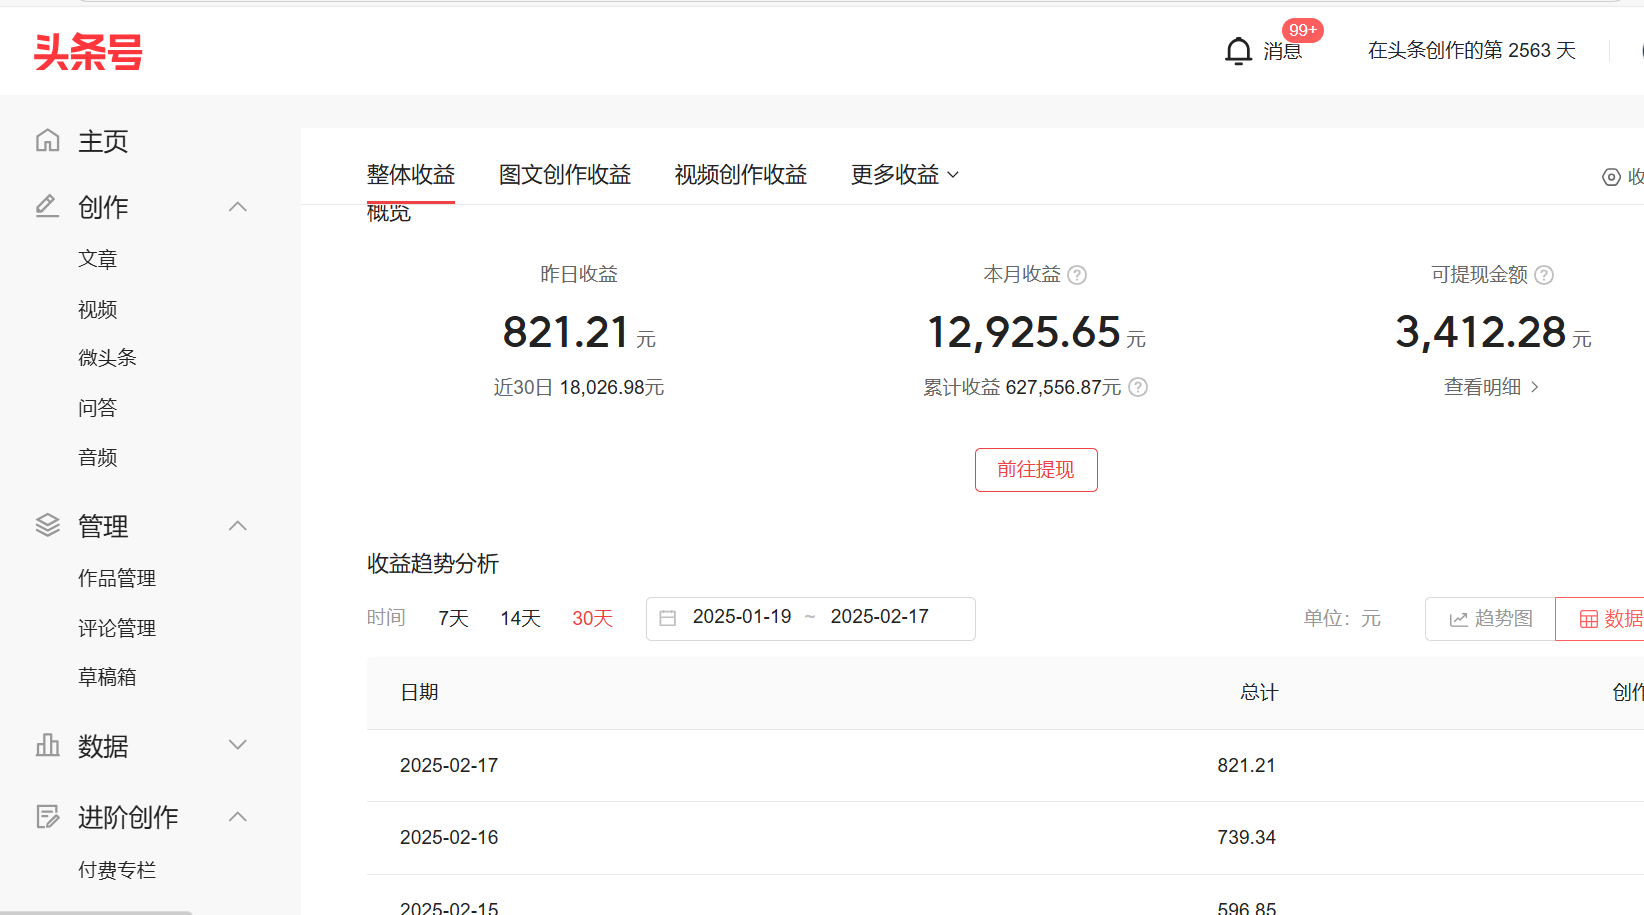Open 音频 in sidebar
1644x915 pixels.
pyautogui.click(x=98, y=458)
